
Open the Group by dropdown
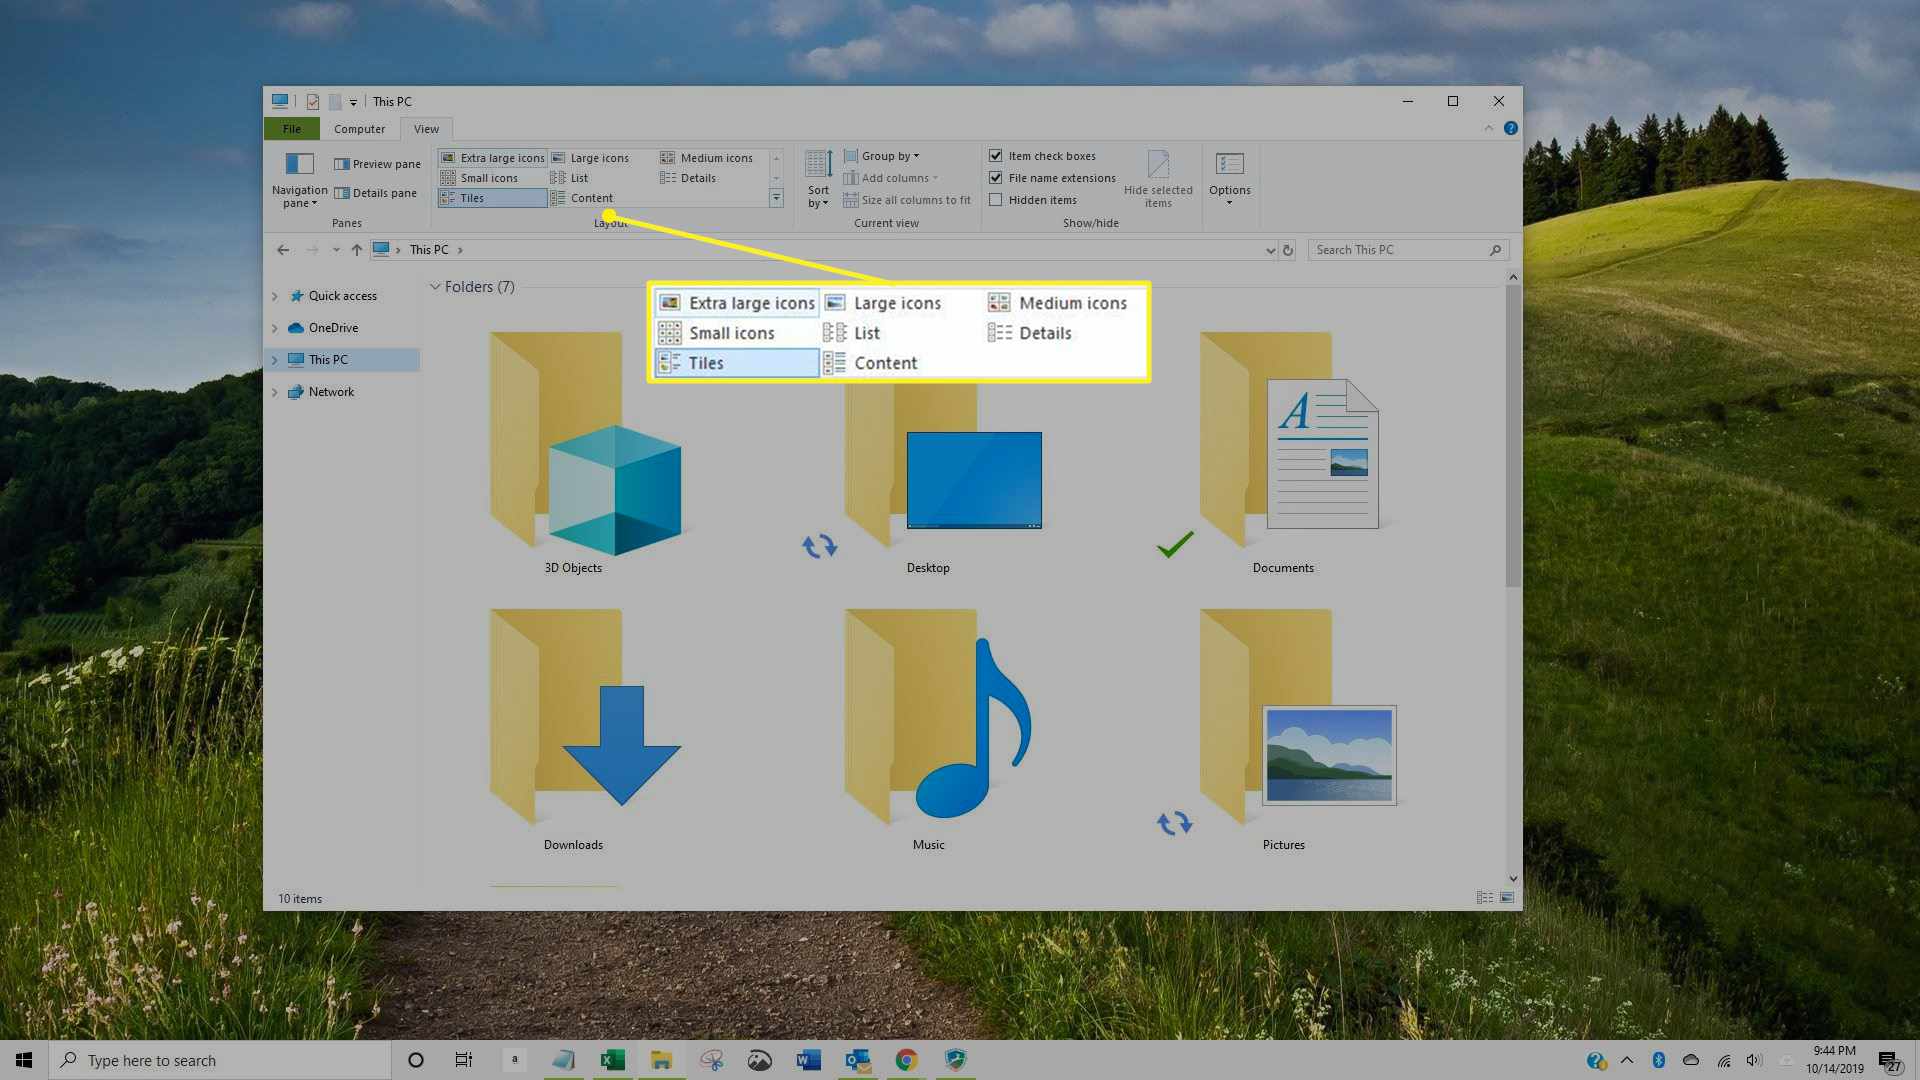881,156
